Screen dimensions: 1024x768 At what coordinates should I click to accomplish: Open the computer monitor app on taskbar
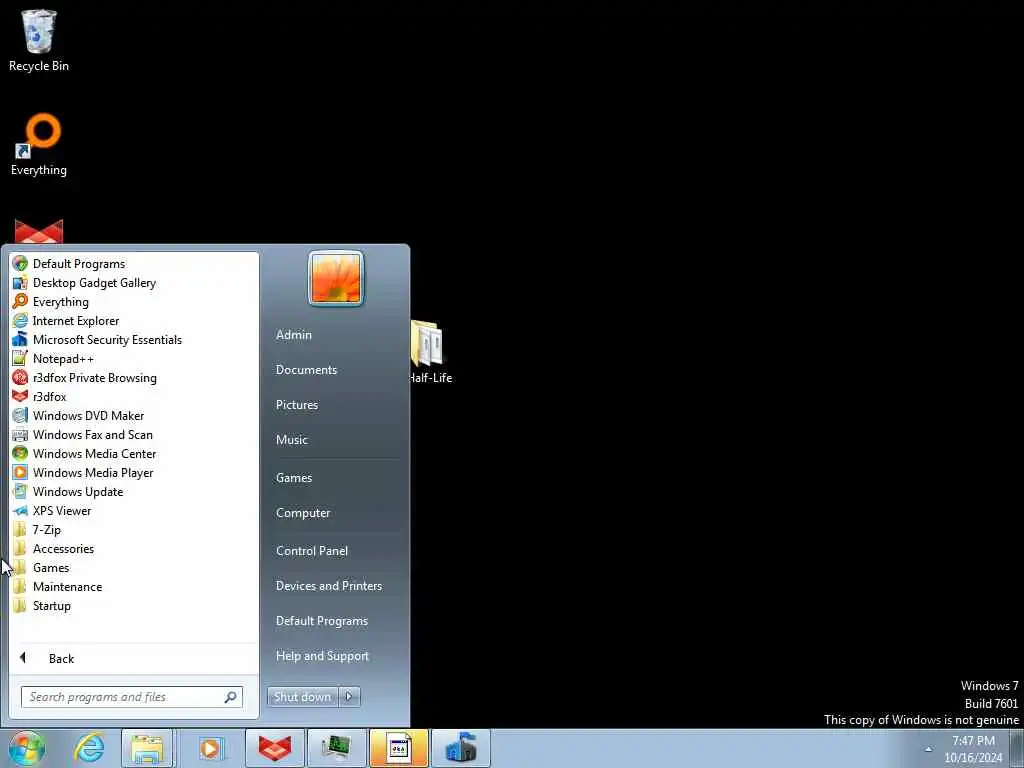336,748
